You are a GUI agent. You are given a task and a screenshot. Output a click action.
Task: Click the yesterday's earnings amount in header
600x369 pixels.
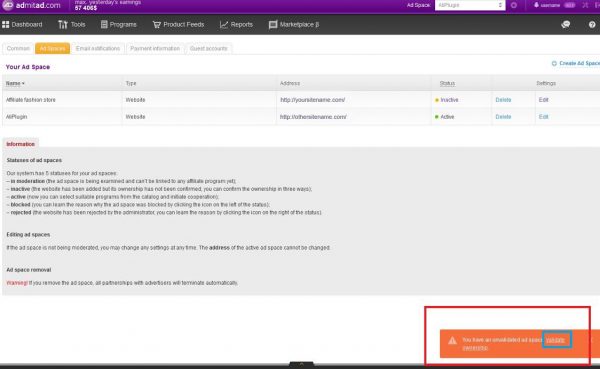coord(86,8)
